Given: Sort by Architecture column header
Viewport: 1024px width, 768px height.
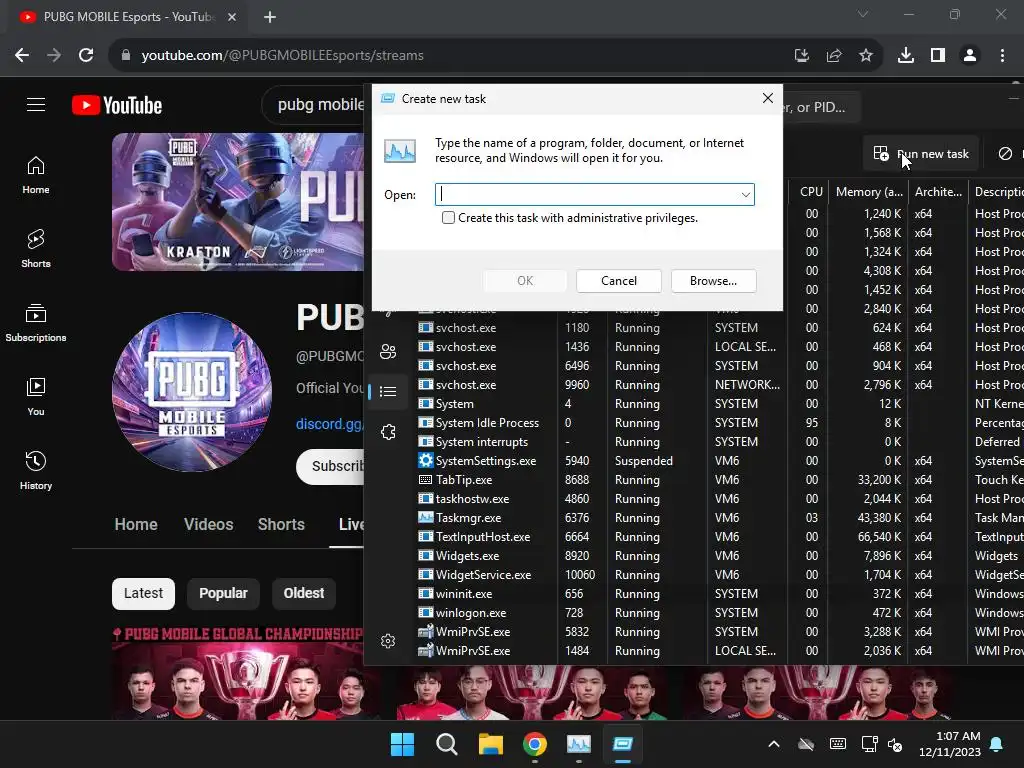Looking at the screenshot, I should click(938, 192).
